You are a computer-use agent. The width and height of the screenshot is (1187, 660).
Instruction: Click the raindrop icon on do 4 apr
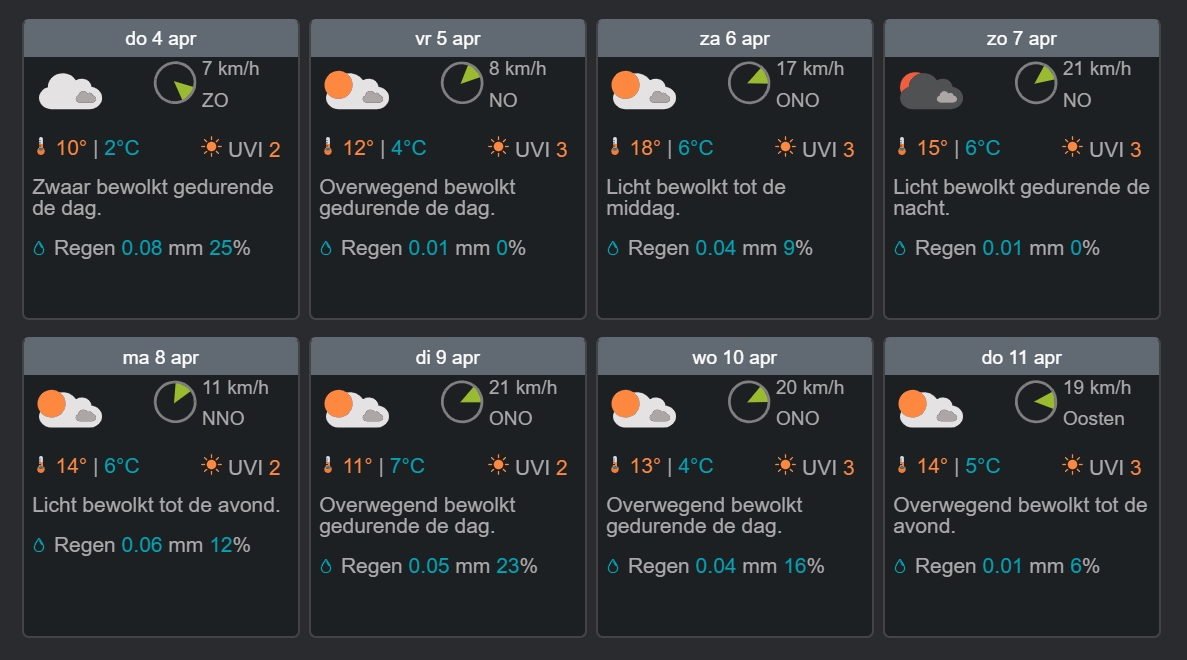(39, 249)
